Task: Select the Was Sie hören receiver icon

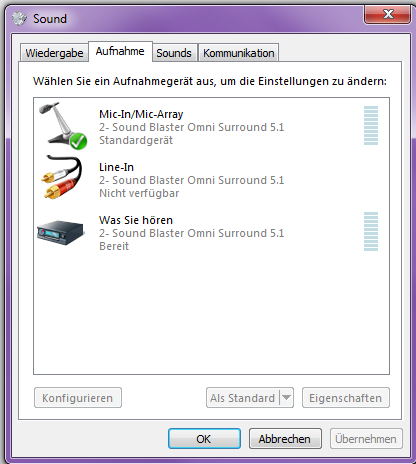Action: coord(60,232)
